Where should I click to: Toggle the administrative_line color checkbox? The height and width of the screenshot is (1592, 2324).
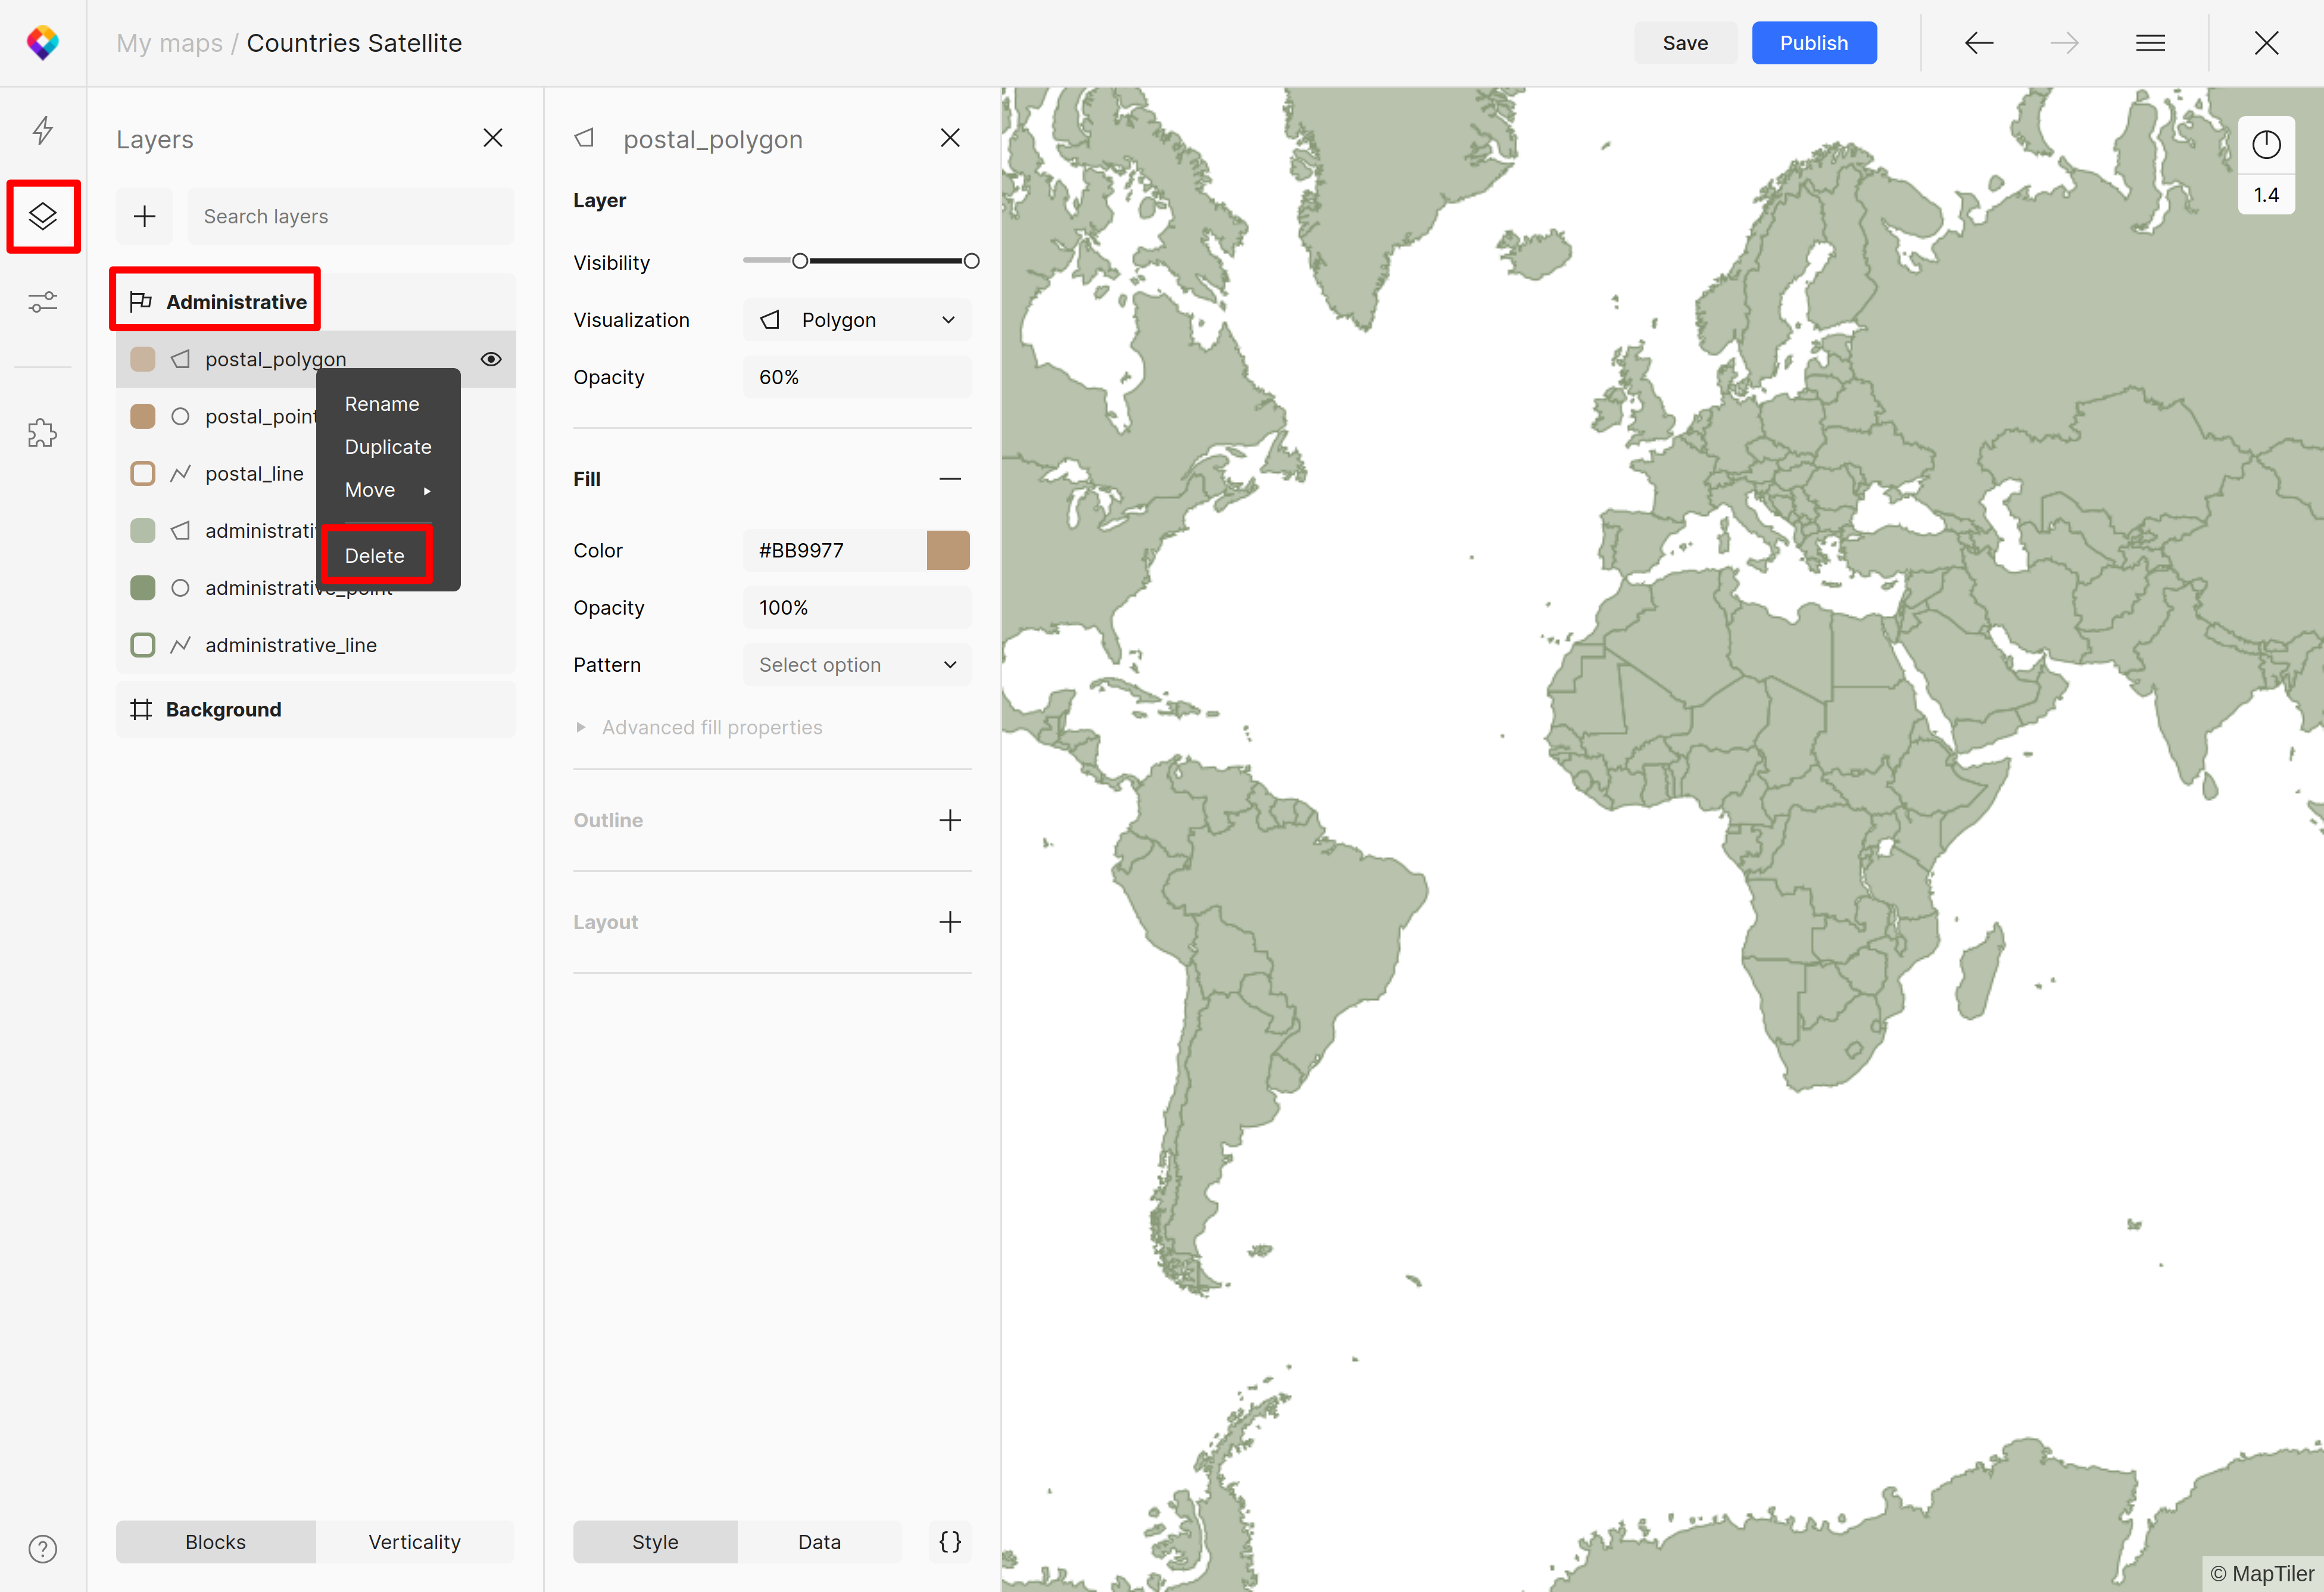[143, 645]
